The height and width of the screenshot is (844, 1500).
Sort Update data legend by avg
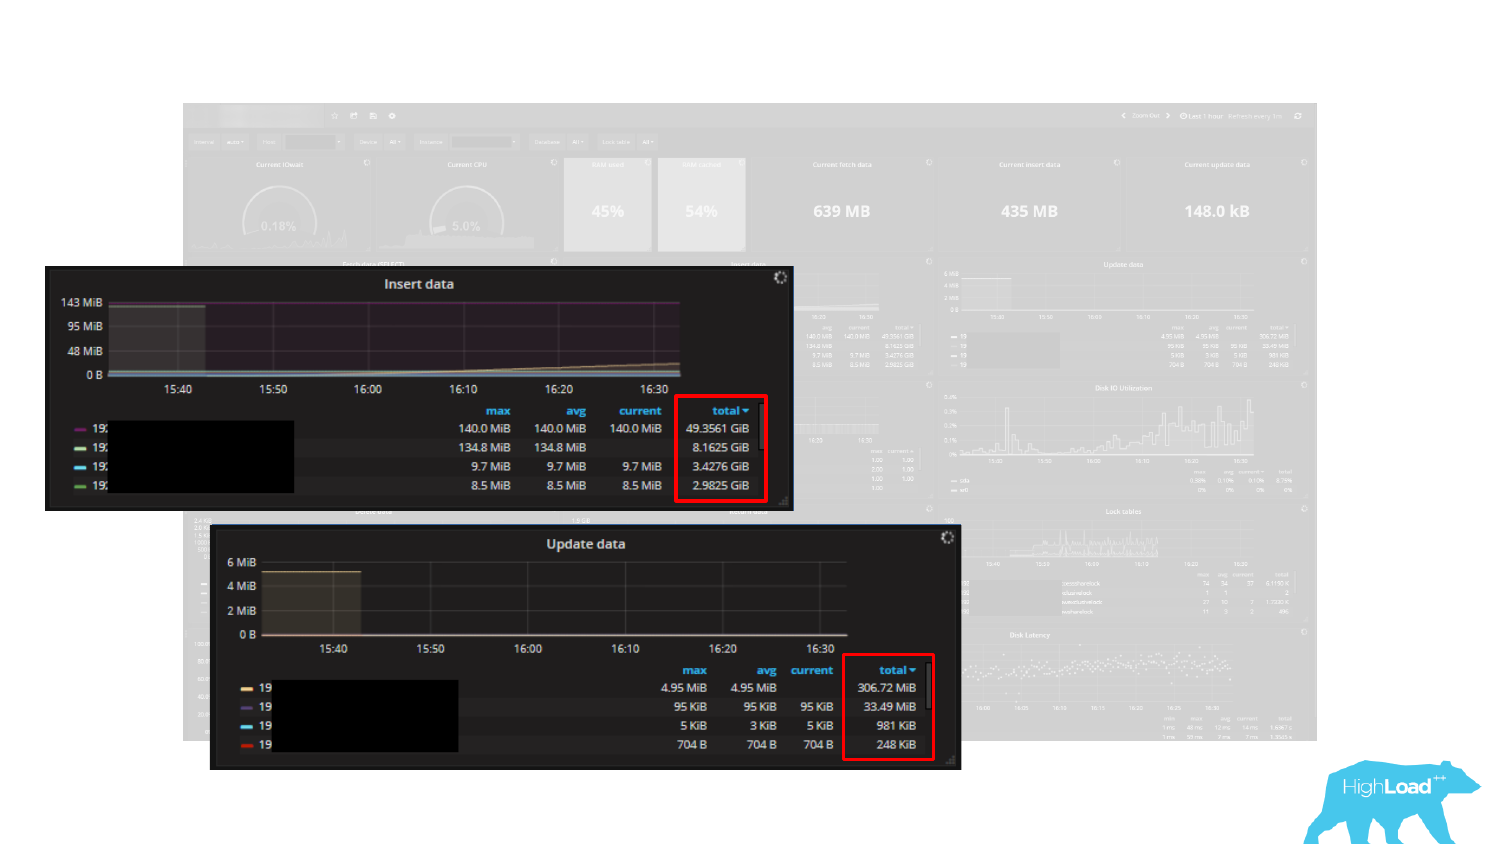coord(766,670)
